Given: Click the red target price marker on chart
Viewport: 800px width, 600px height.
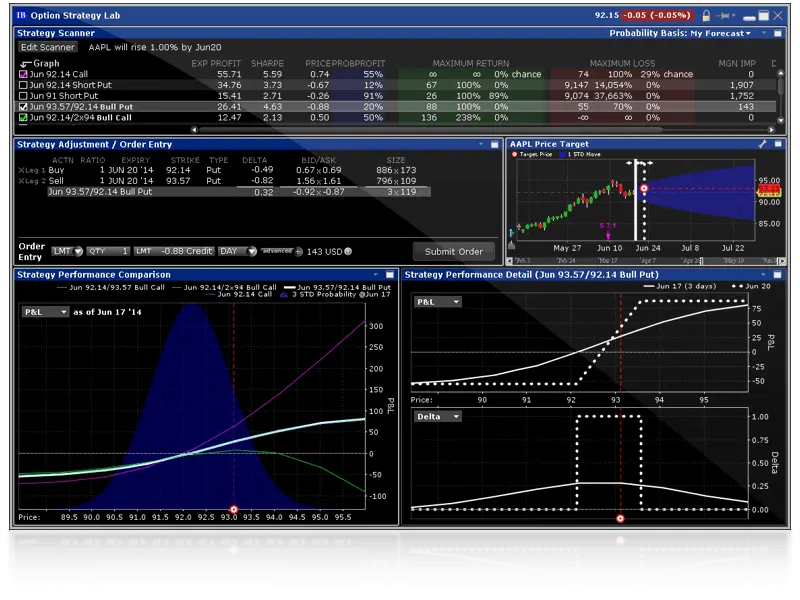Looking at the screenshot, I should pos(644,189).
